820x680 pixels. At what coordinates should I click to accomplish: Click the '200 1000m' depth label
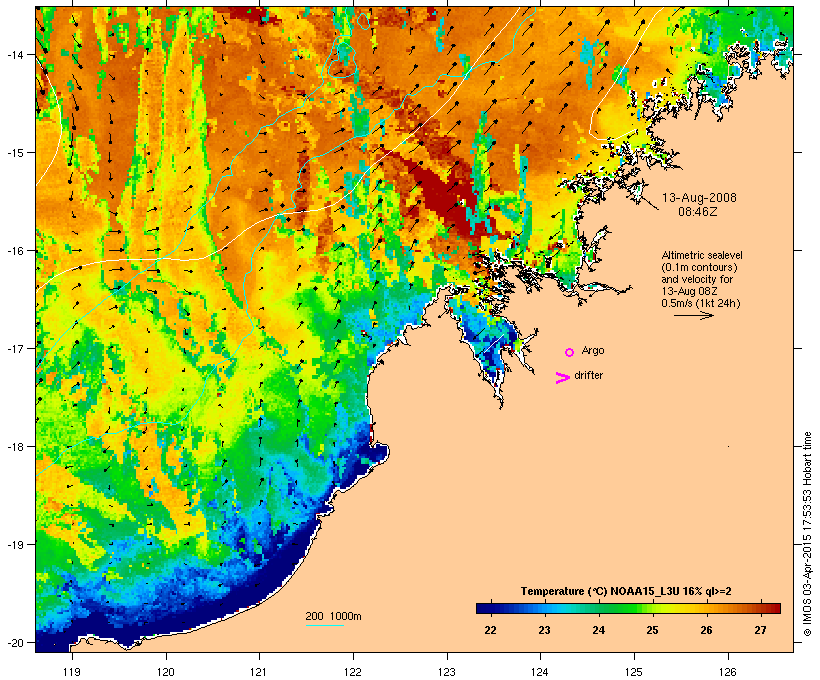click(x=333, y=616)
